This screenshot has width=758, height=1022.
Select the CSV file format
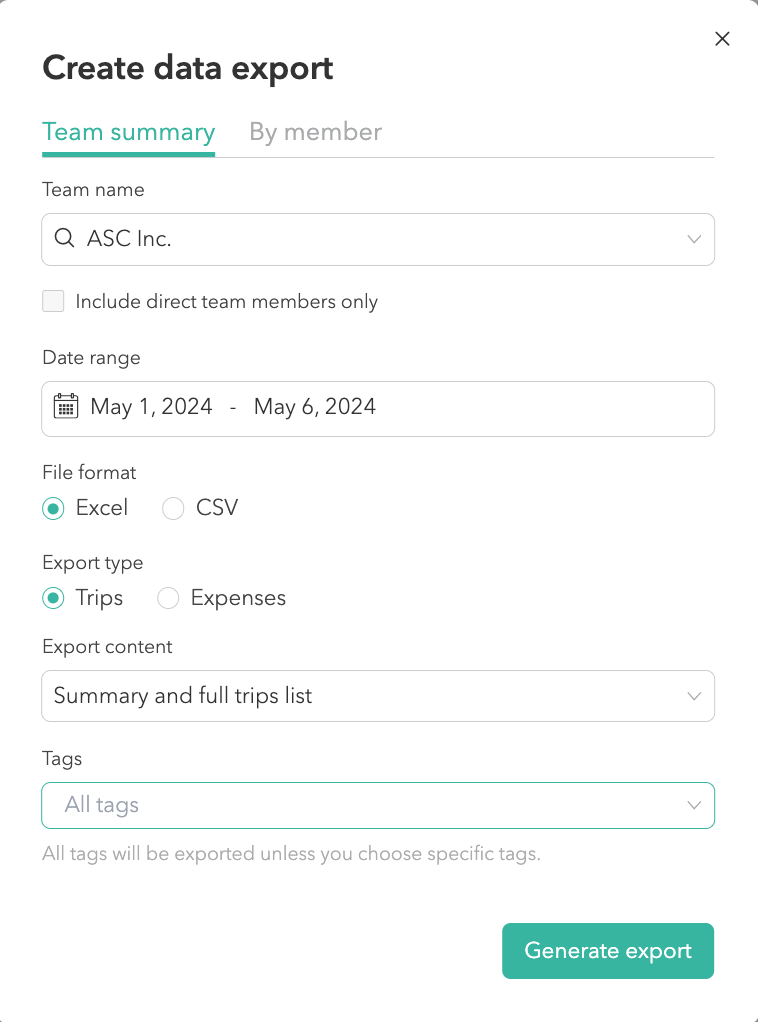(x=172, y=508)
